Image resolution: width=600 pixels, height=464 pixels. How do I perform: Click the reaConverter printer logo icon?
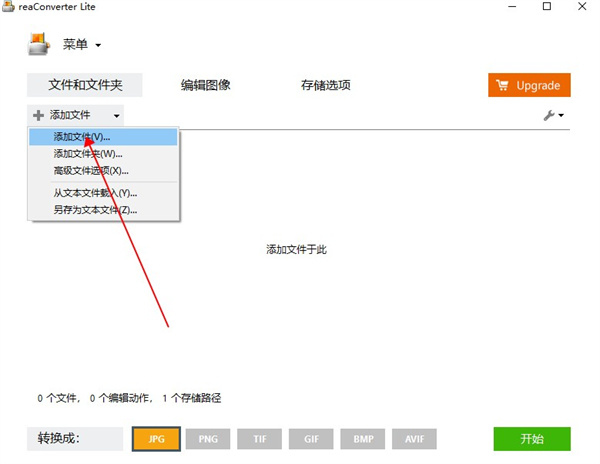(x=37, y=44)
